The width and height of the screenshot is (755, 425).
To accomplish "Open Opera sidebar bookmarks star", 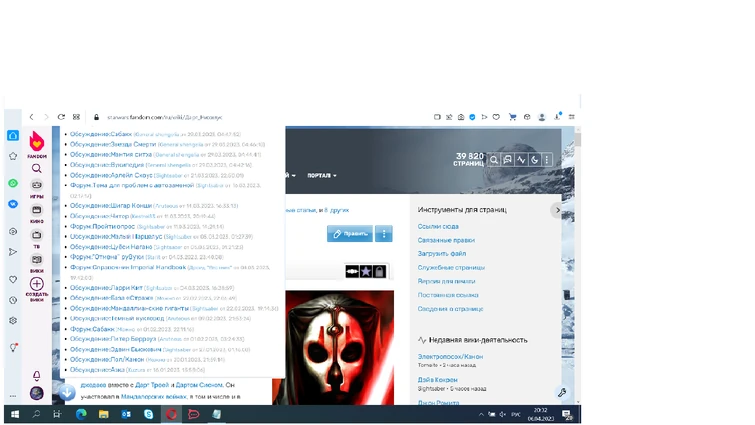I will click(x=13, y=156).
